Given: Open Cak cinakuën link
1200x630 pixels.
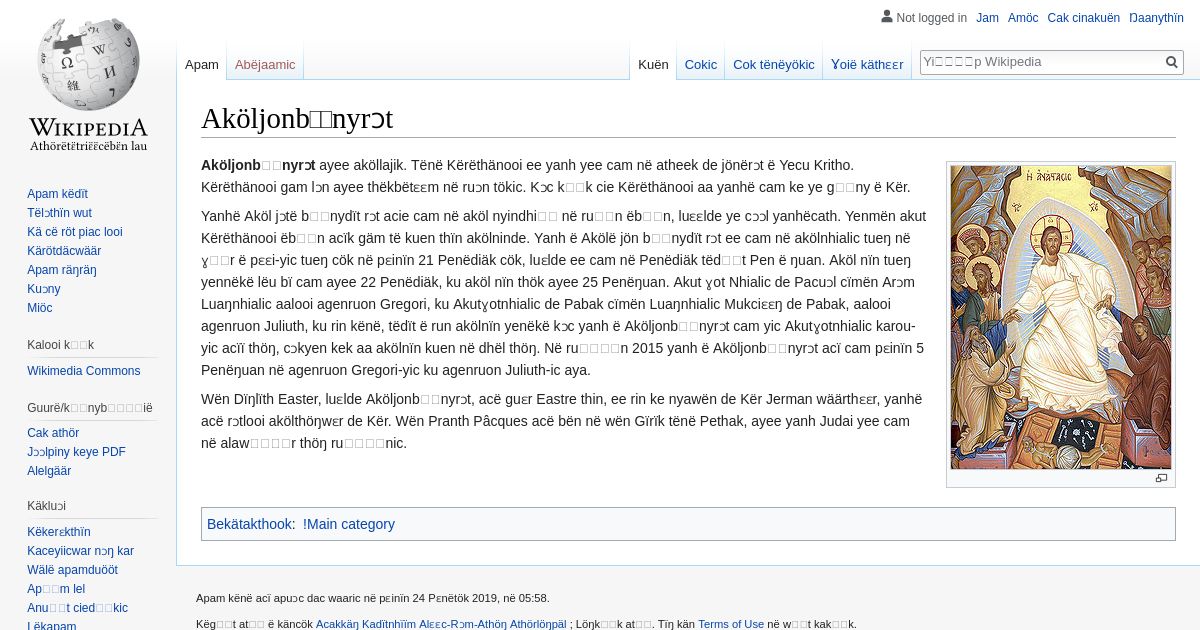Looking at the screenshot, I should coord(1084,18).
